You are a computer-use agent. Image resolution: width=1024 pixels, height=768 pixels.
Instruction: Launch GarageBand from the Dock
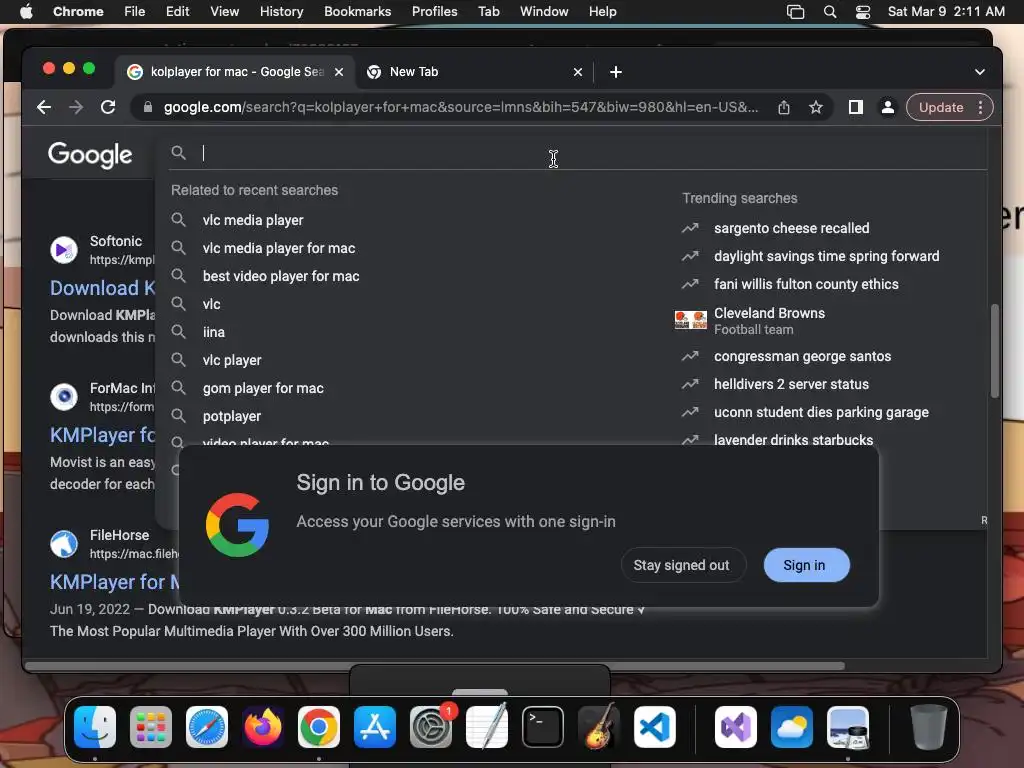tap(599, 727)
